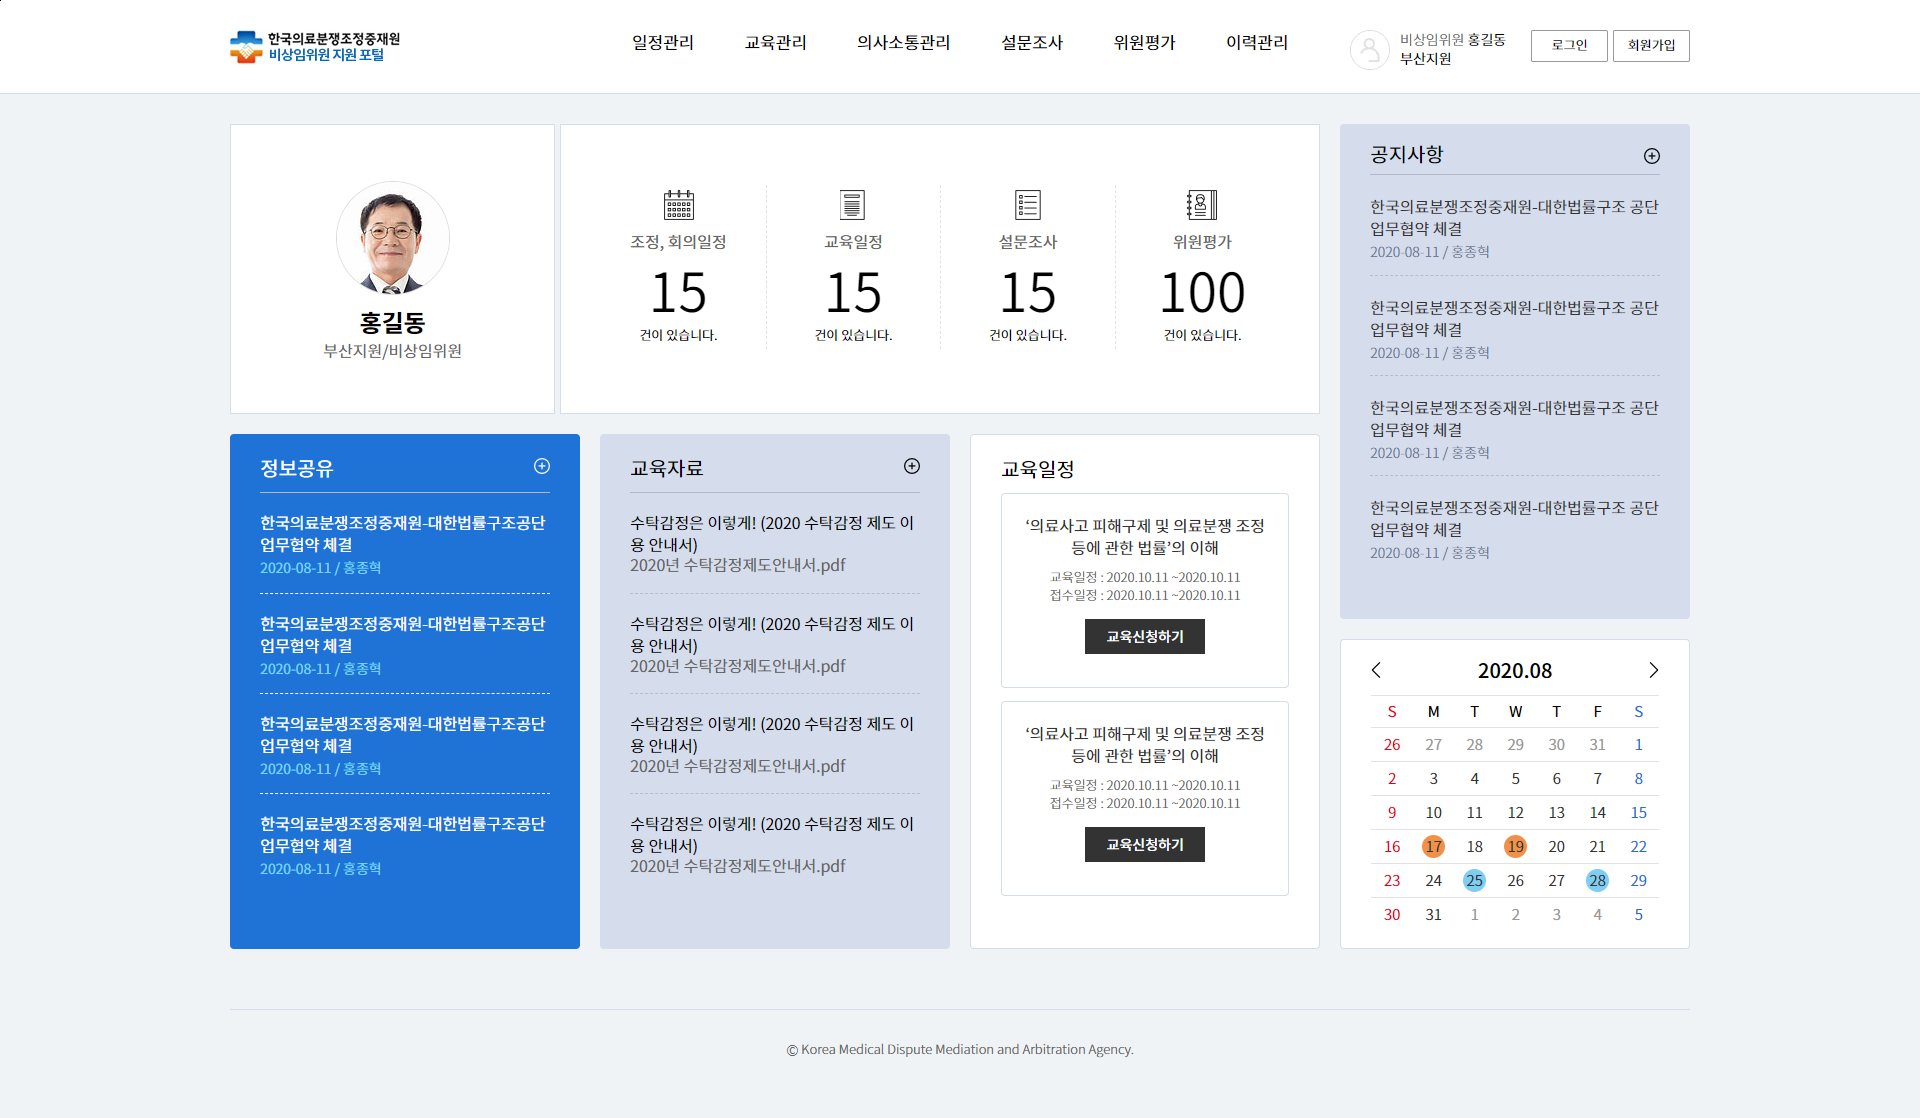Select highlighted date 25 in calendar
The height and width of the screenshot is (1118, 1920).
click(x=1474, y=881)
